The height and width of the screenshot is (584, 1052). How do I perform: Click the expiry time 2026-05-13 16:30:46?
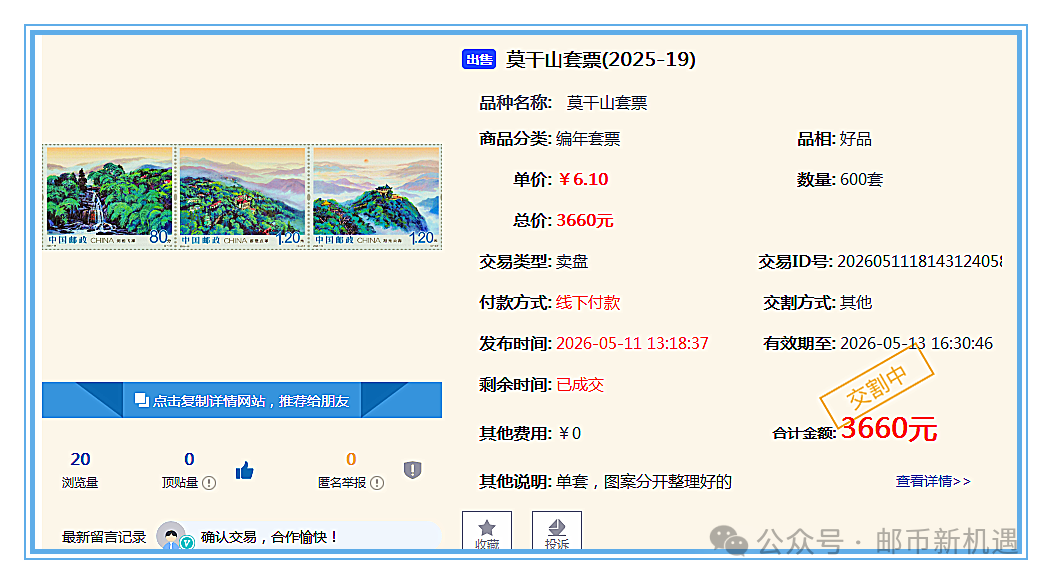pyautogui.click(x=916, y=343)
